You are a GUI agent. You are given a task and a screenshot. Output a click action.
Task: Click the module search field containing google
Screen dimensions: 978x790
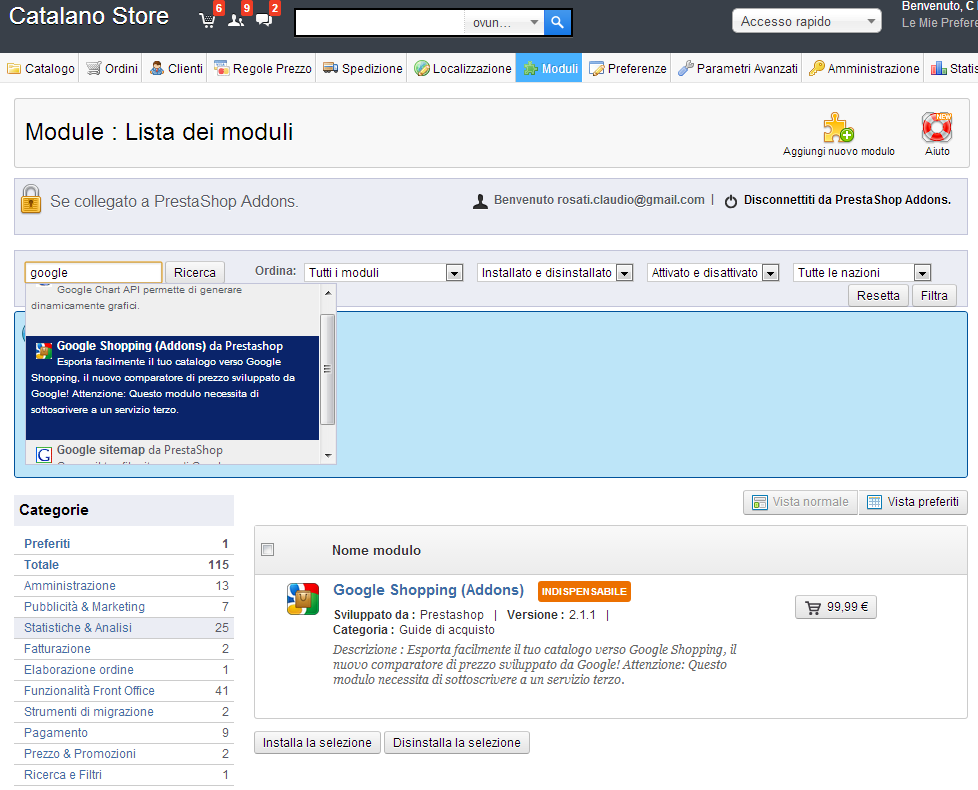[x=94, y=272]
